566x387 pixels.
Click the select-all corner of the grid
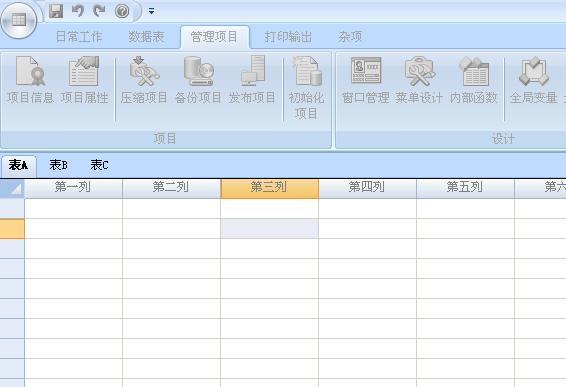[12, 189]
